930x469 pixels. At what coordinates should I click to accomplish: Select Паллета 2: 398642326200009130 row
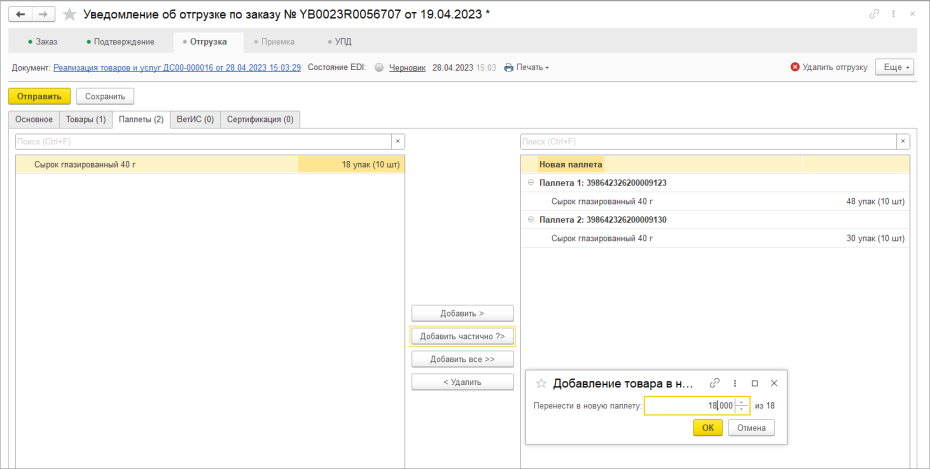pos(715,220)
